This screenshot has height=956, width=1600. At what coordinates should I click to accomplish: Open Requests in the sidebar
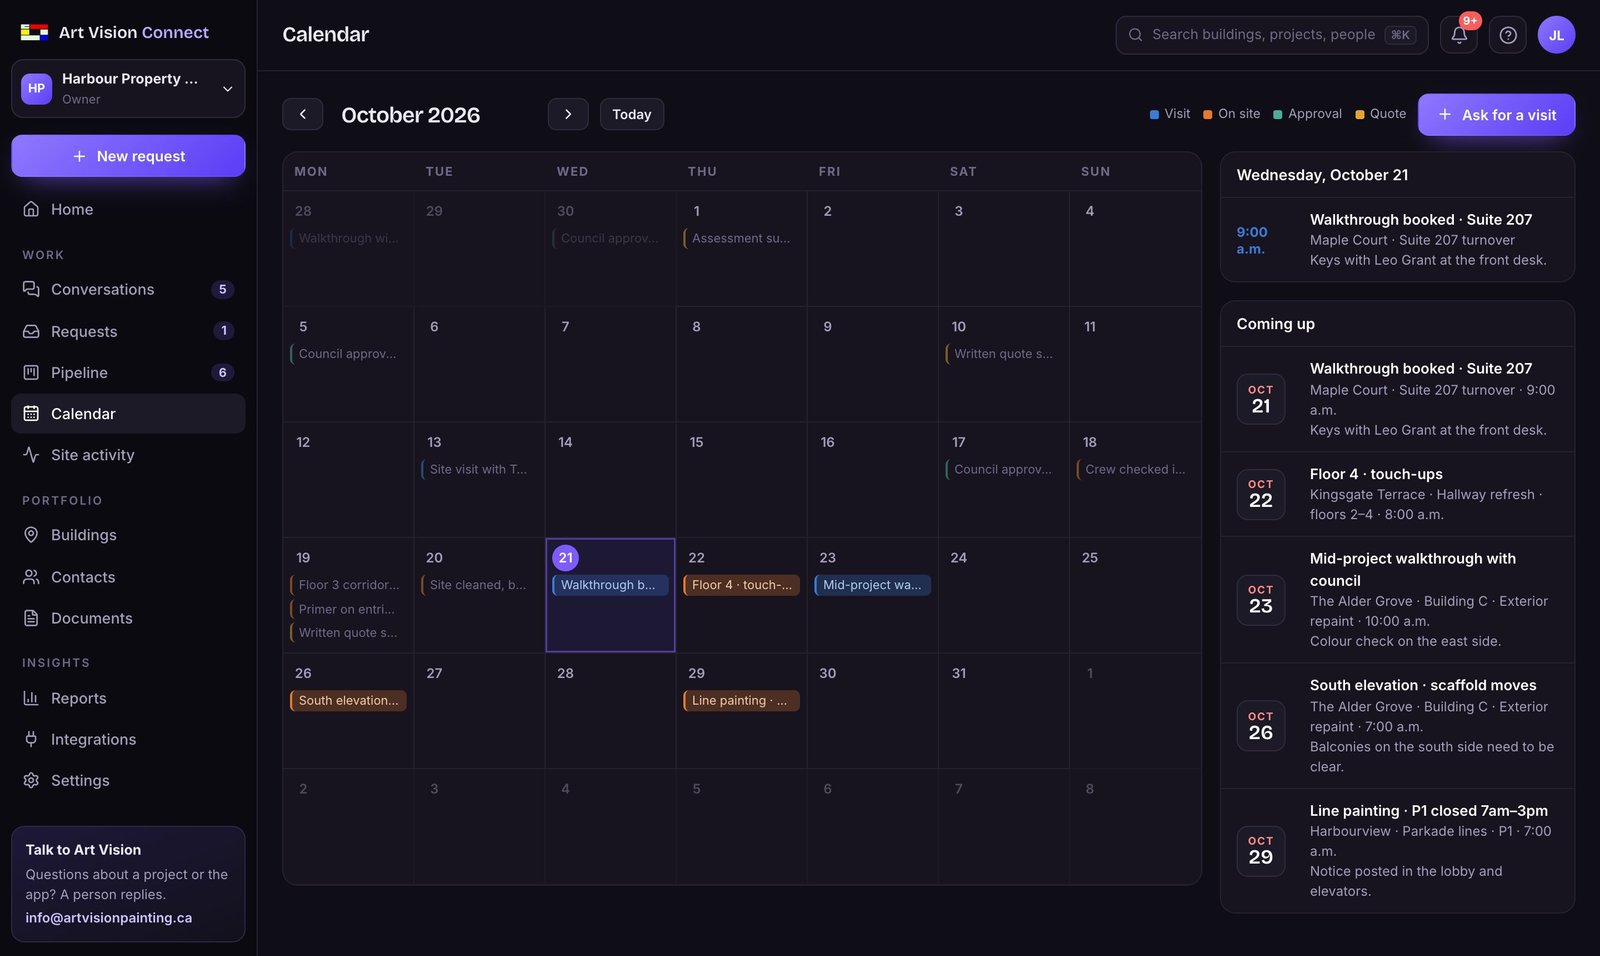tap(128, 331)
